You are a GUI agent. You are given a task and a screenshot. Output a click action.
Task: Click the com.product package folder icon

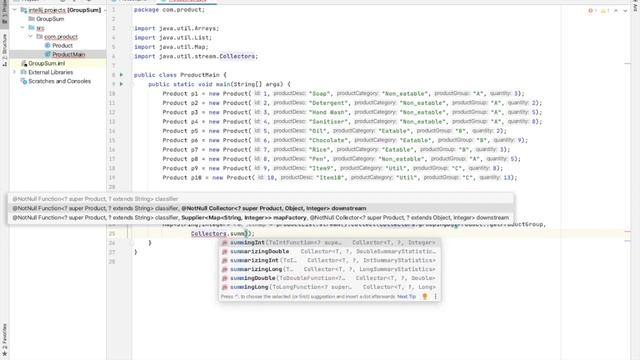pyautogui.click(x=39, y=37)
